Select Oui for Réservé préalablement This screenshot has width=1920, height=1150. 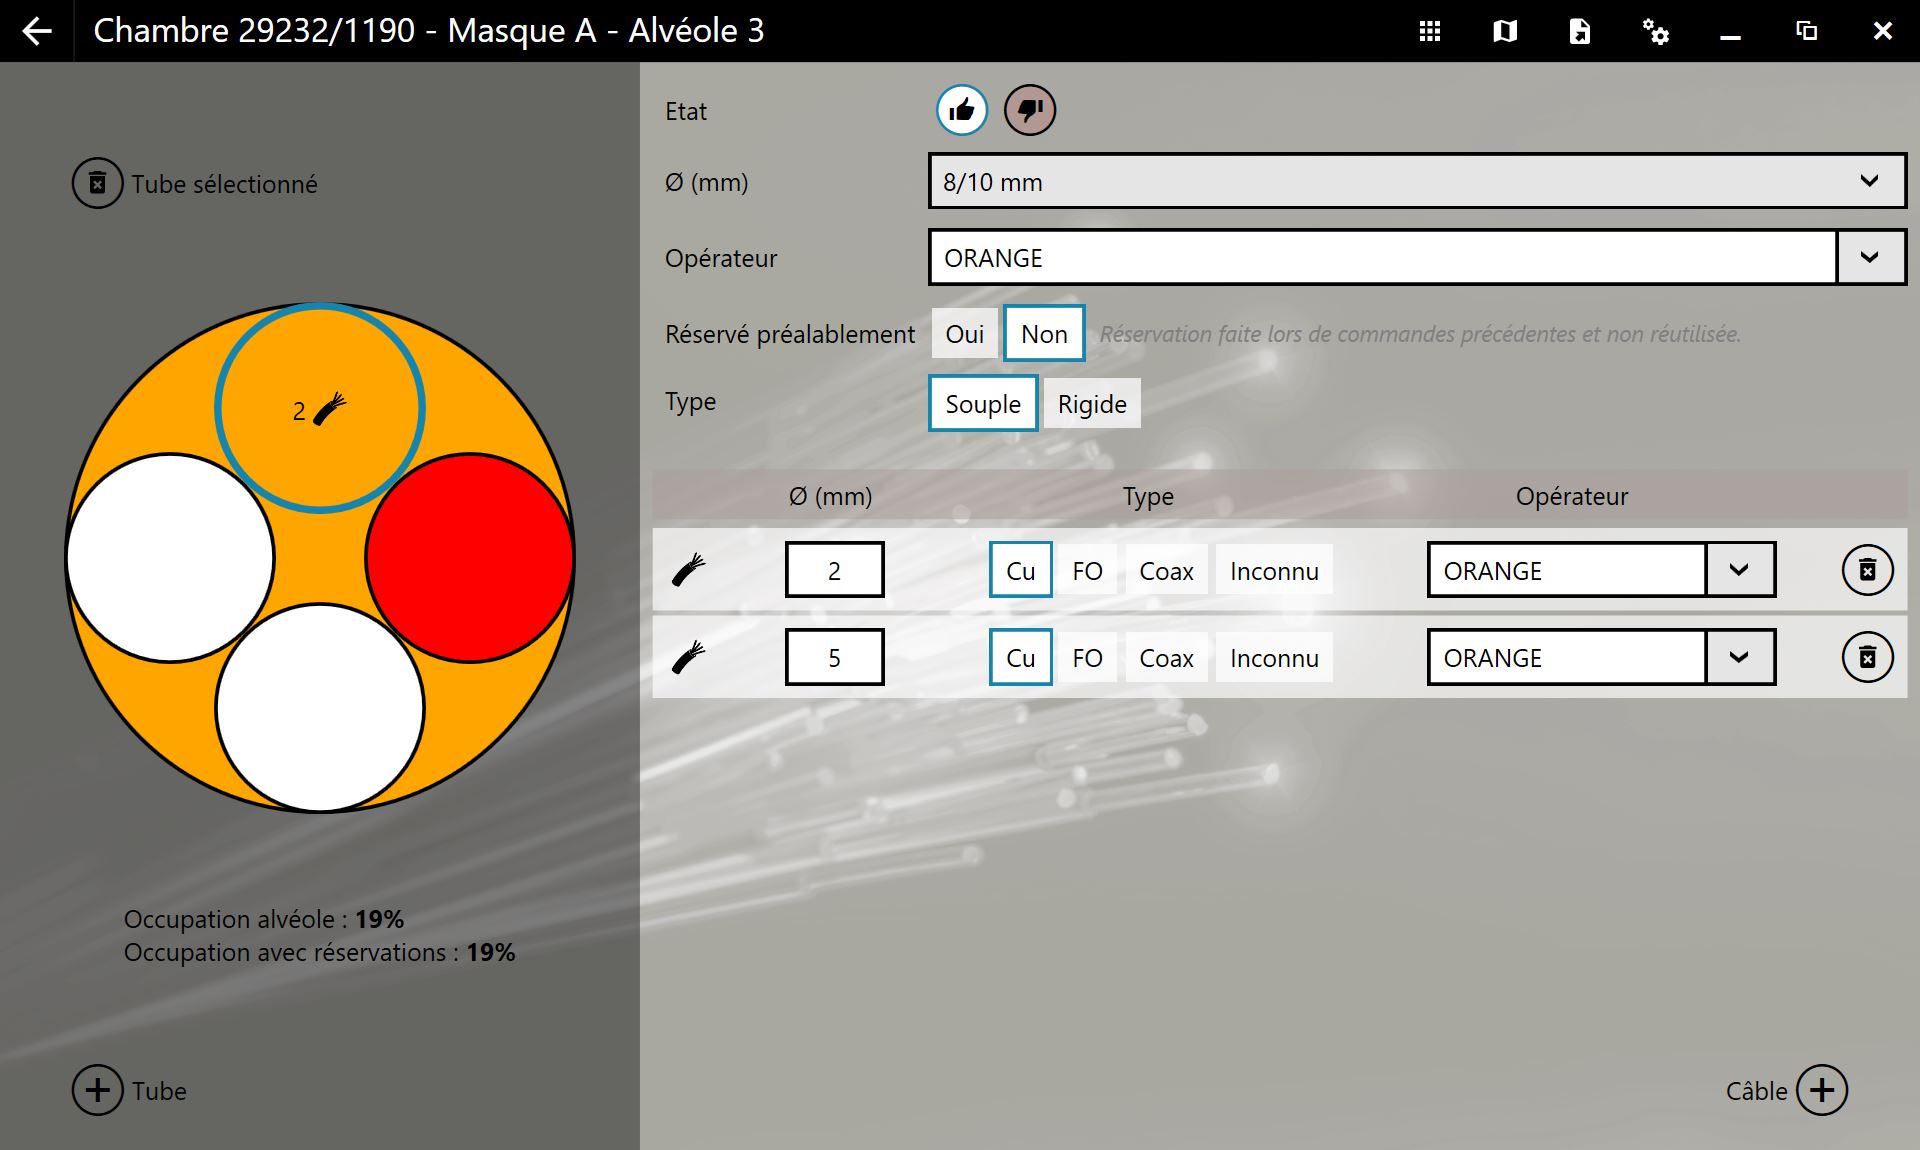click(965, 334)
